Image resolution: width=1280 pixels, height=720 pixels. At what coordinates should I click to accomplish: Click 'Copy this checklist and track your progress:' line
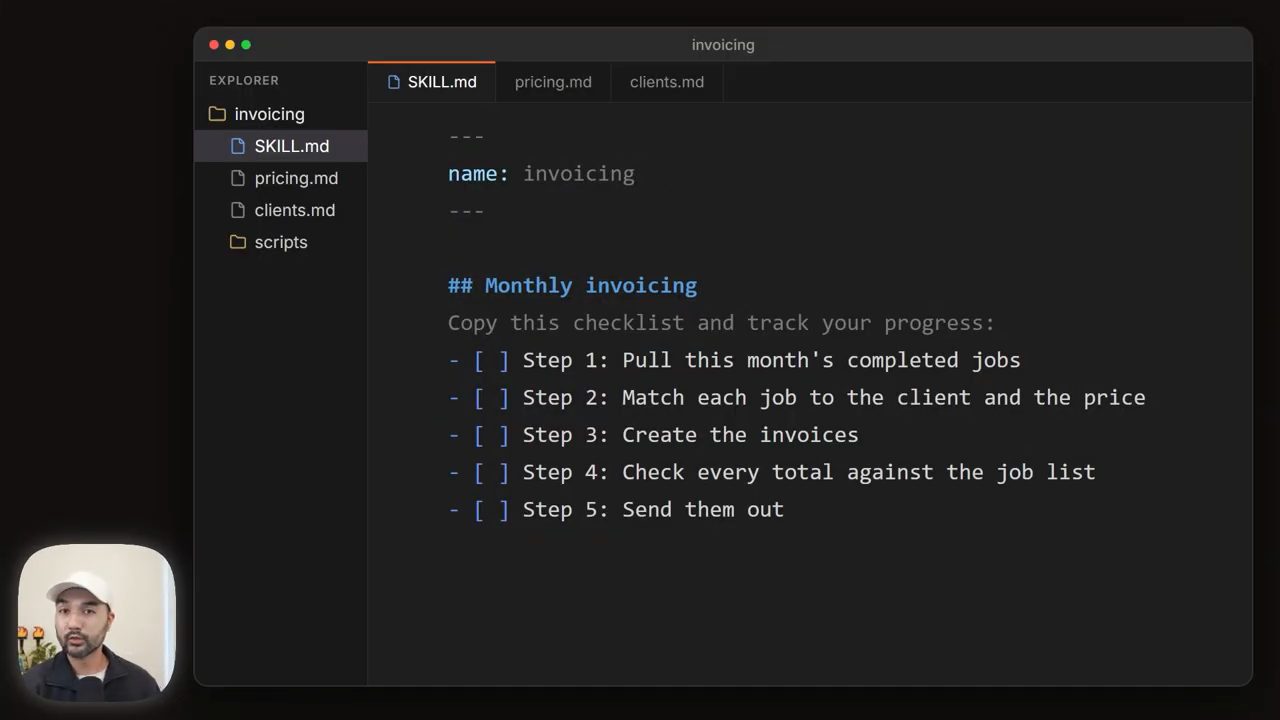point(721,323)
